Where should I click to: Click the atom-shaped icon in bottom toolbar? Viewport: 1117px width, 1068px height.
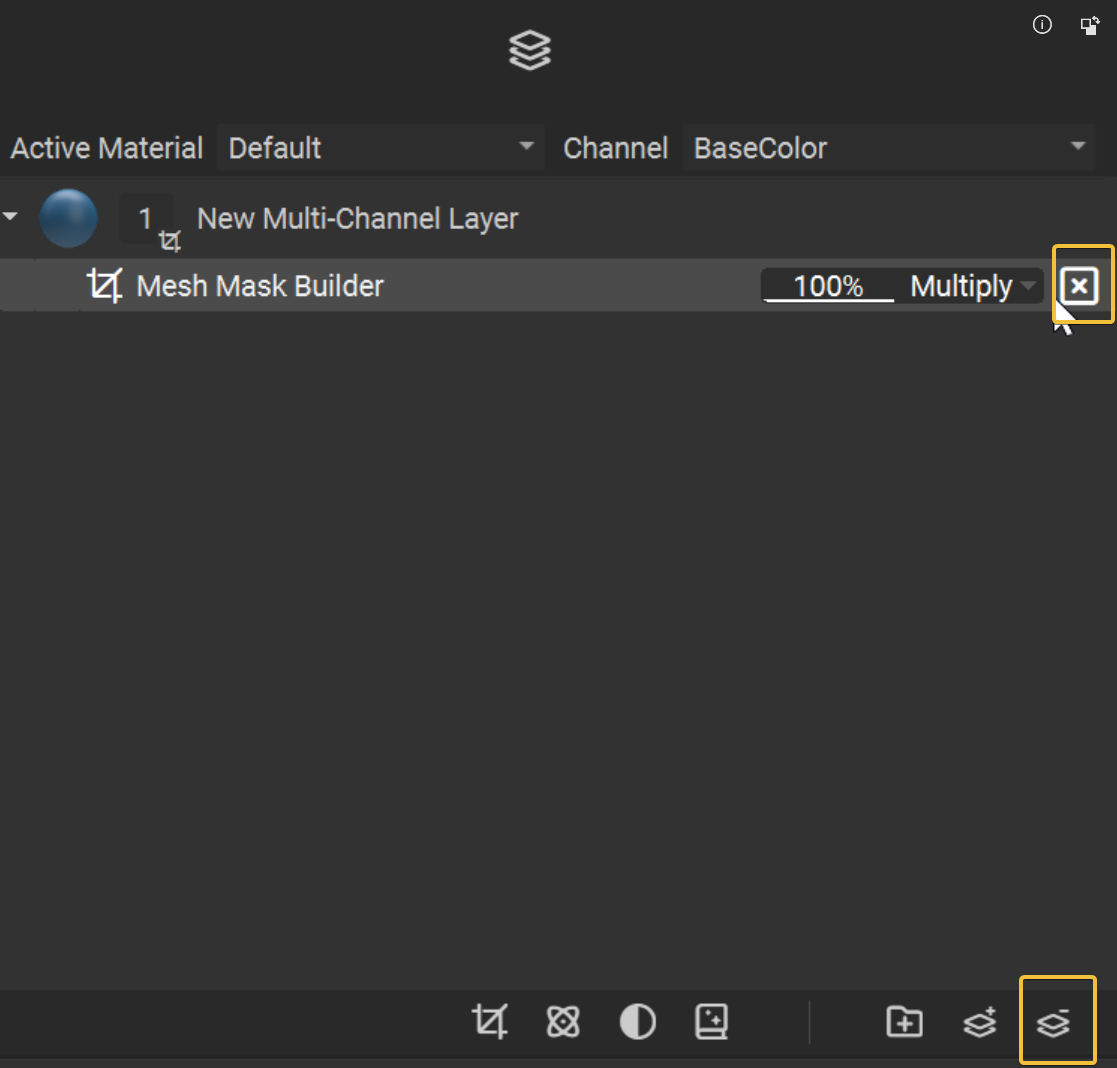click(x=563, y=1022)
